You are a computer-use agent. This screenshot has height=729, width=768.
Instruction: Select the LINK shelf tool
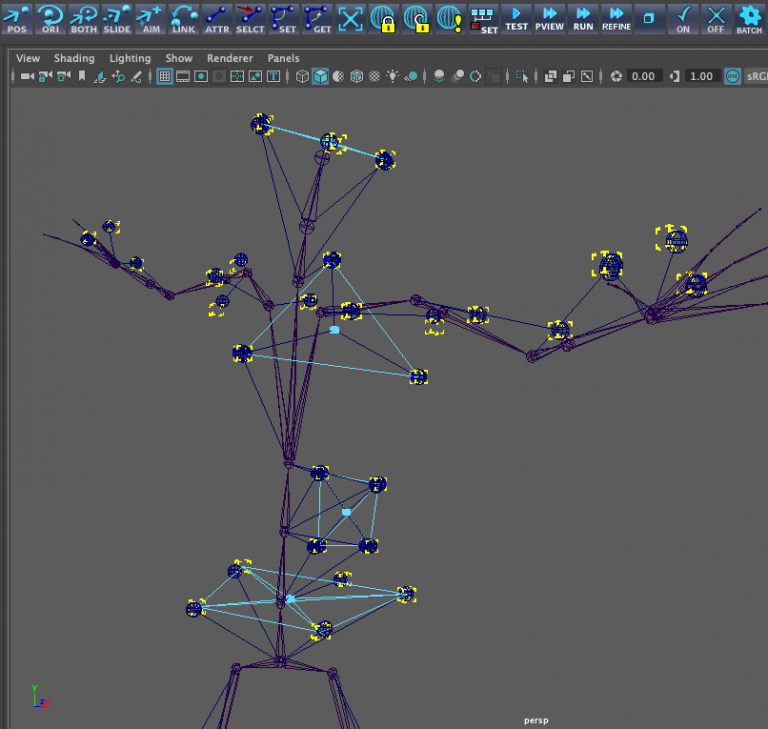[184, 18]
